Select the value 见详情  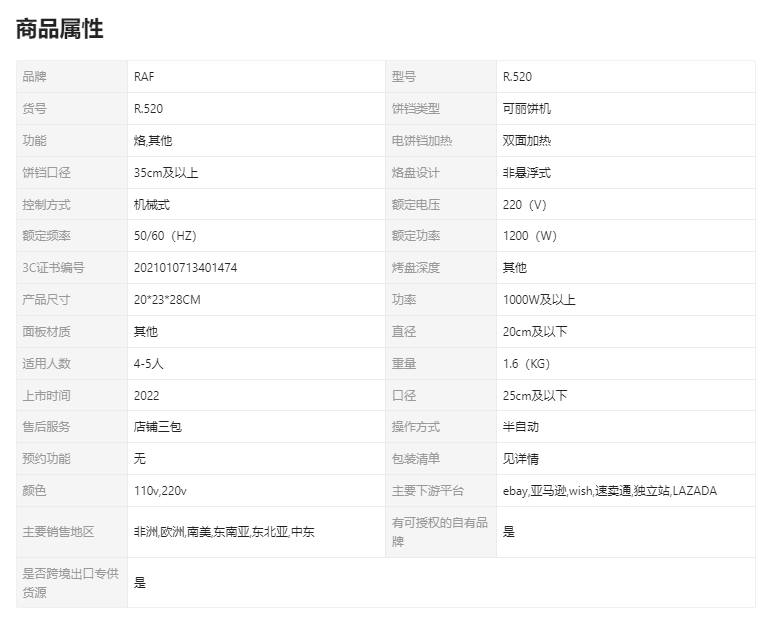coord(521,458)
